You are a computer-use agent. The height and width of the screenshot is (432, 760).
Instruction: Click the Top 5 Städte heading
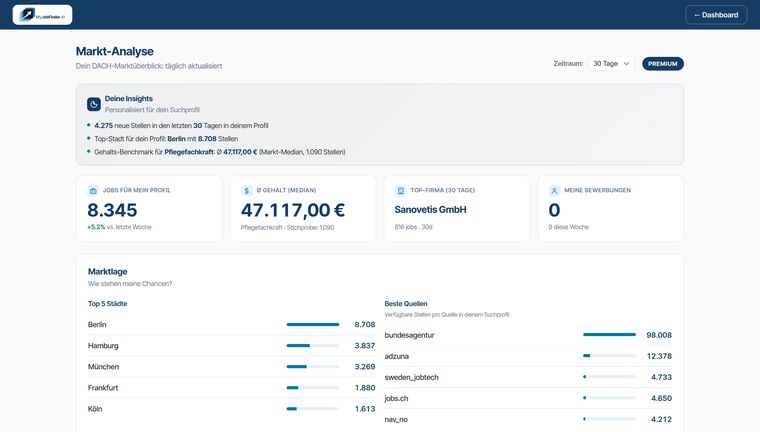tap(108, 304)
